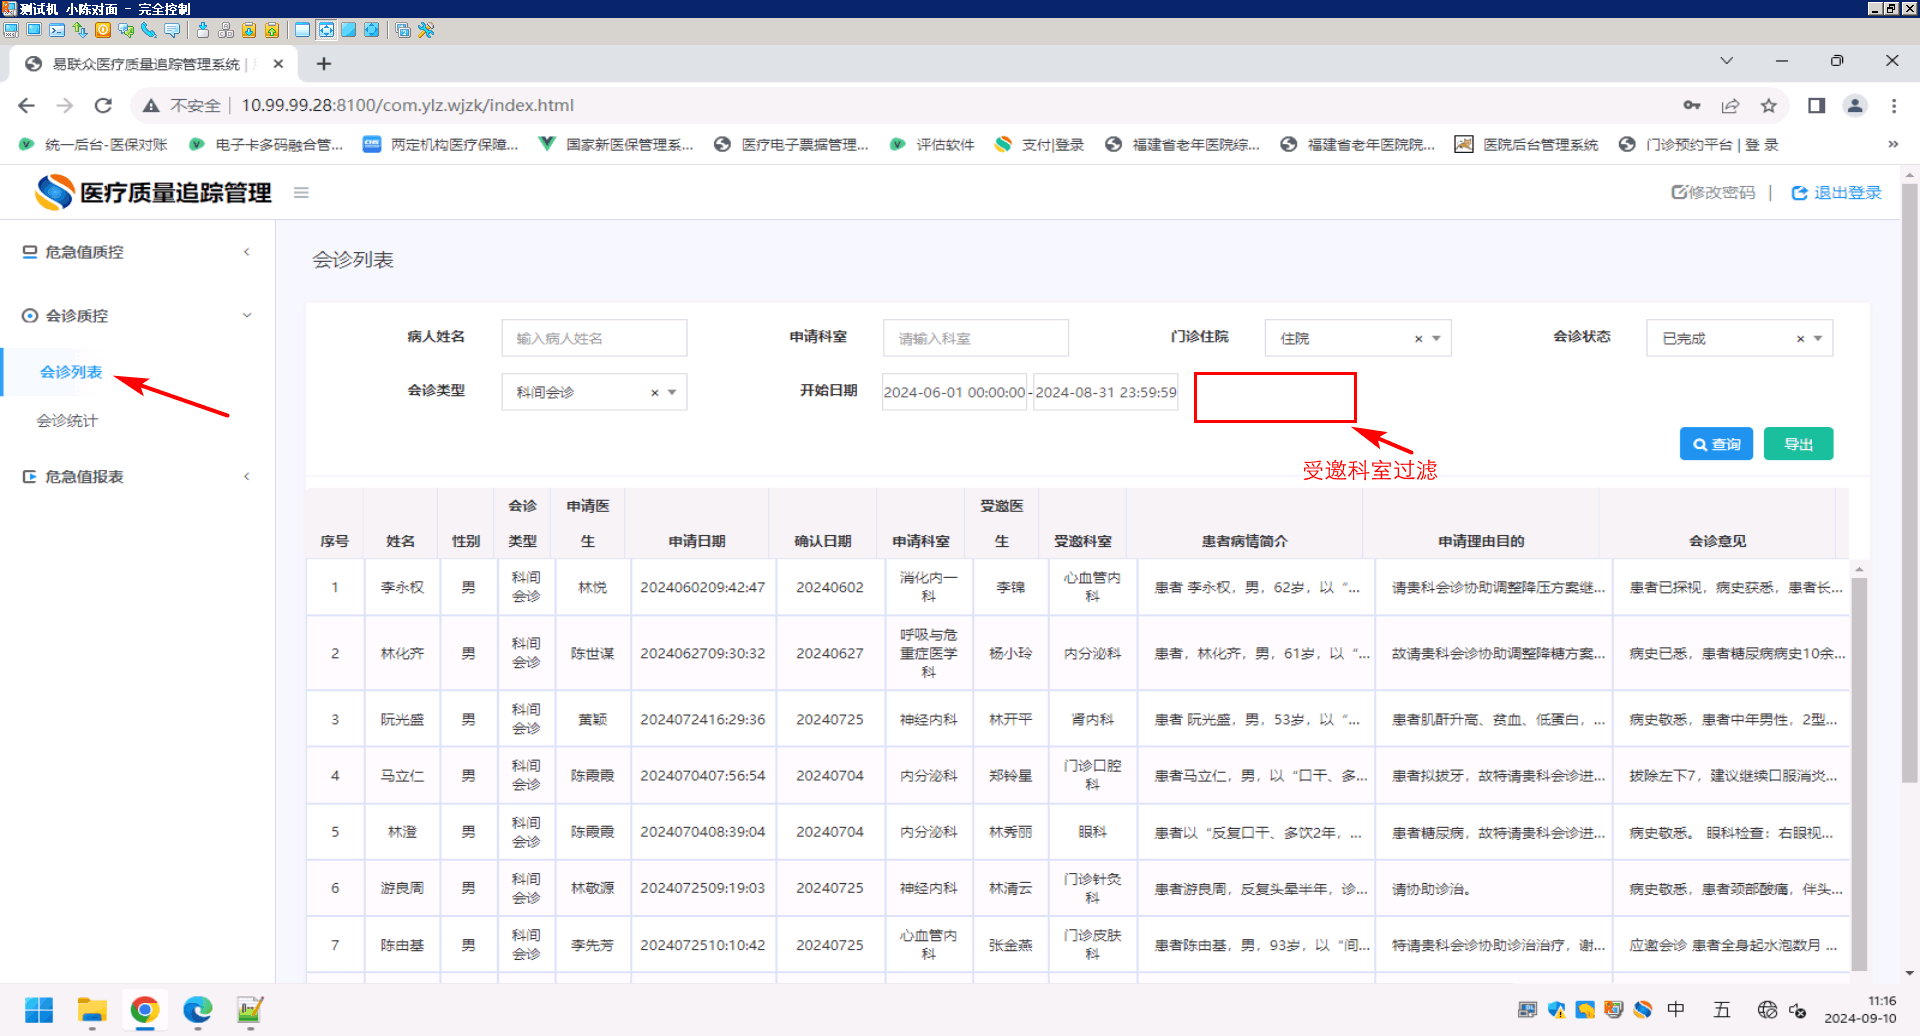The image size is (1920, 1036).
Task: Open the wrench tools icon in remote toolbar
Action: 426,30
